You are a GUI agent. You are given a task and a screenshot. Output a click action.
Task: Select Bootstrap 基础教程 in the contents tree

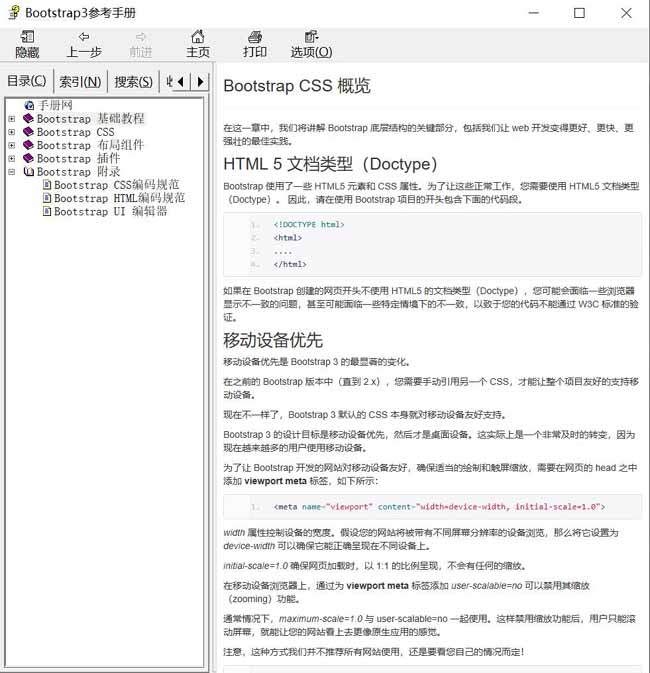click(x=91, y=118)
